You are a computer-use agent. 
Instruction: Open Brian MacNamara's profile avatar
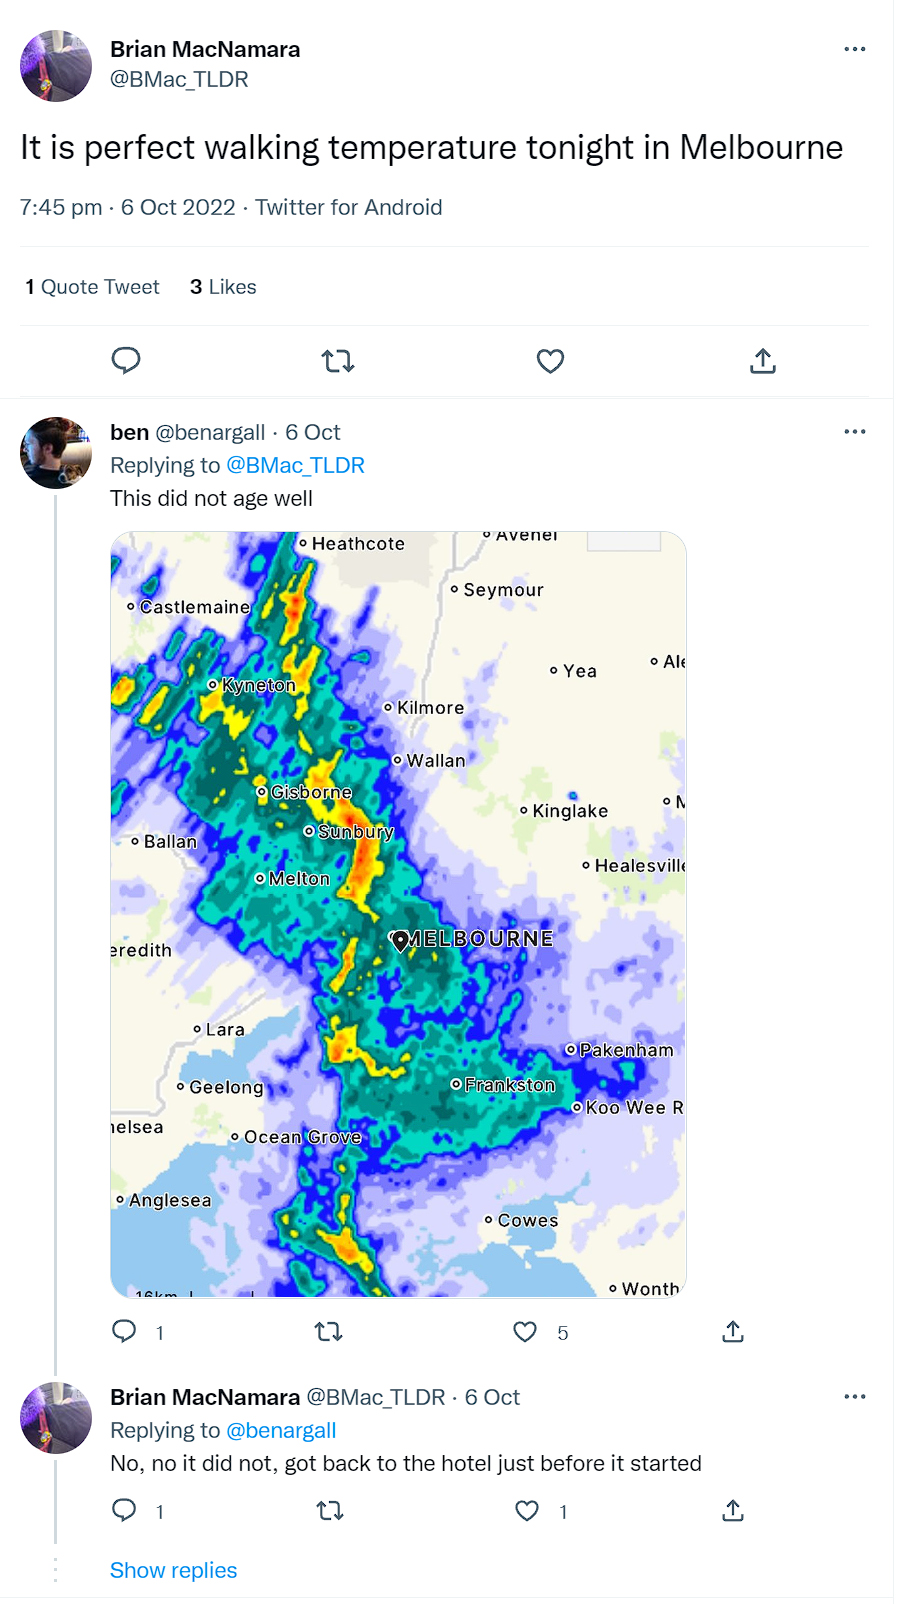[55, 66]
